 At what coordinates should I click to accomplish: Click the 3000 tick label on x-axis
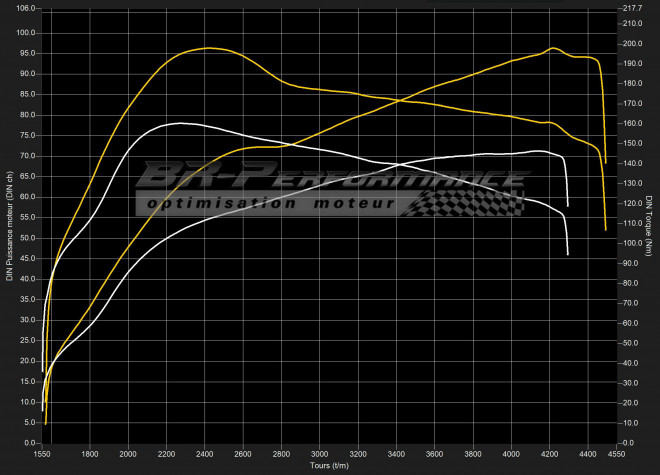(x=320, y=453)
